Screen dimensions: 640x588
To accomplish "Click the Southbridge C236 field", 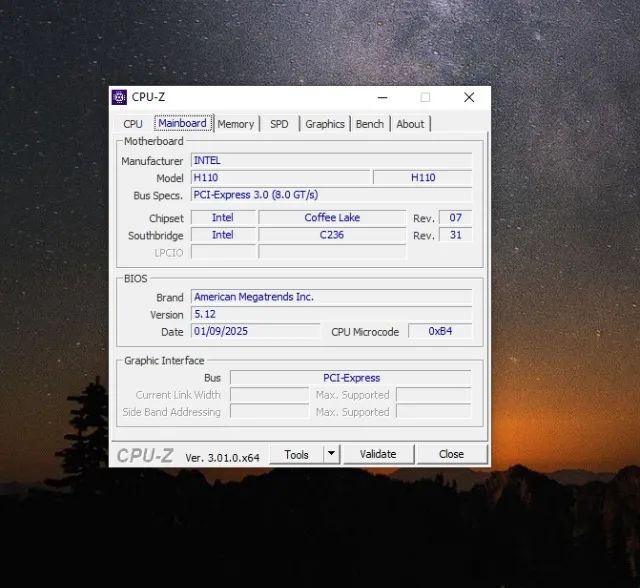I will point(332,235).
